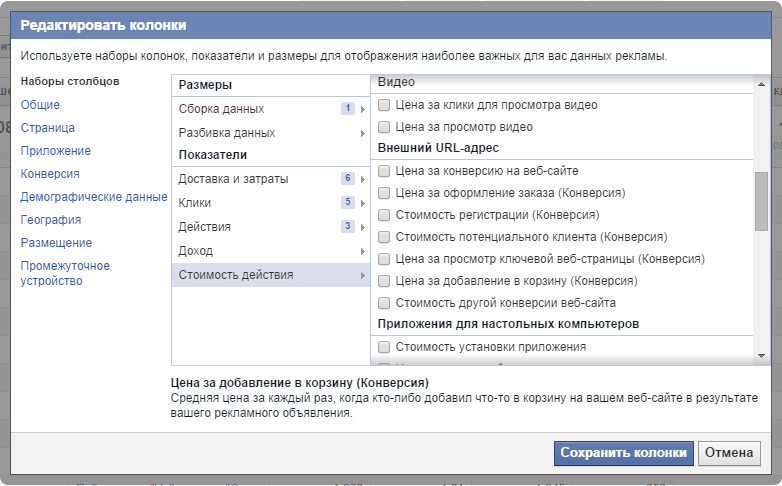
Task: Click the "6" badge on Доставка и затраты
Action: [x=348, y=179]
